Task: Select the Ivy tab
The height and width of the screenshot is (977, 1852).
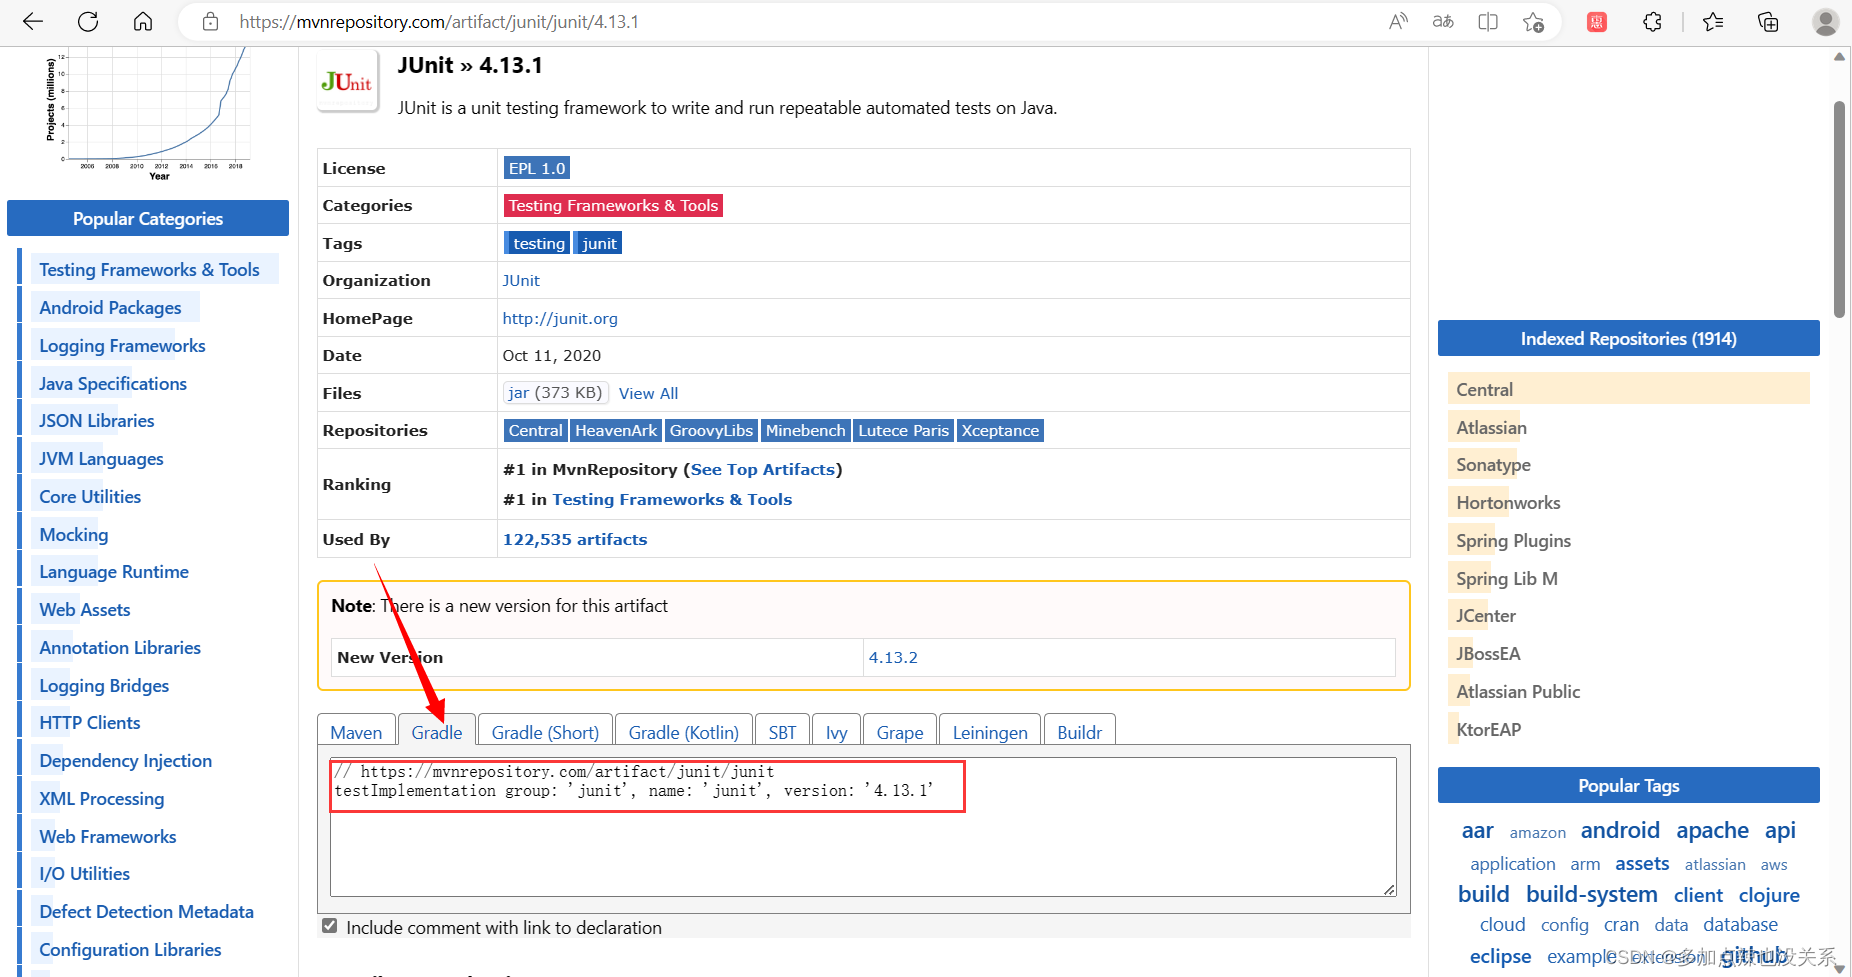Action: pyautogui.click(x=837, y=732)
